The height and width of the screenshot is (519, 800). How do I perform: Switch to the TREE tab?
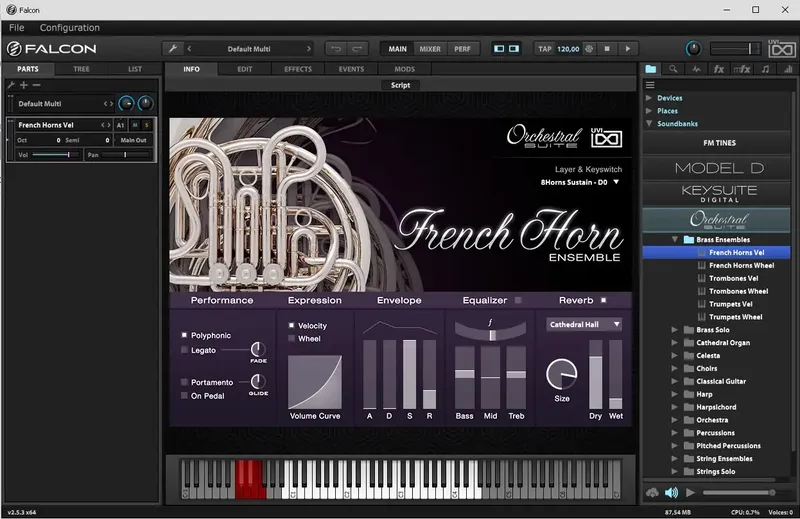tap(81, 69)
